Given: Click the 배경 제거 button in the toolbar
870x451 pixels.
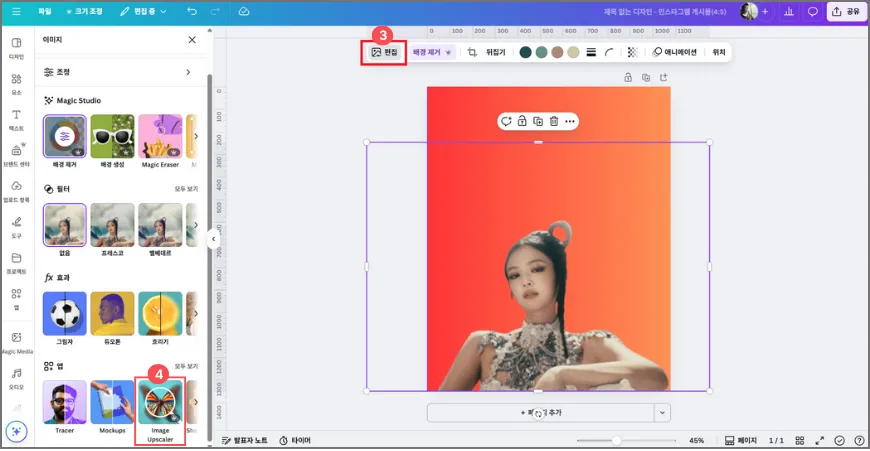Looking at the screenshot, I should (432, 52).
